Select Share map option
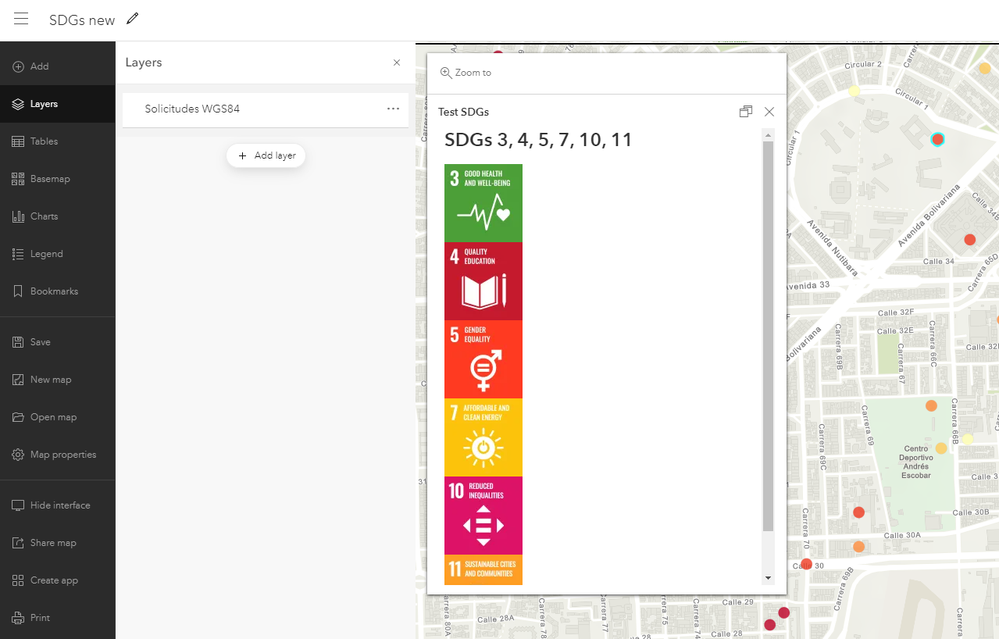999x639 pixels. [57, 543]
